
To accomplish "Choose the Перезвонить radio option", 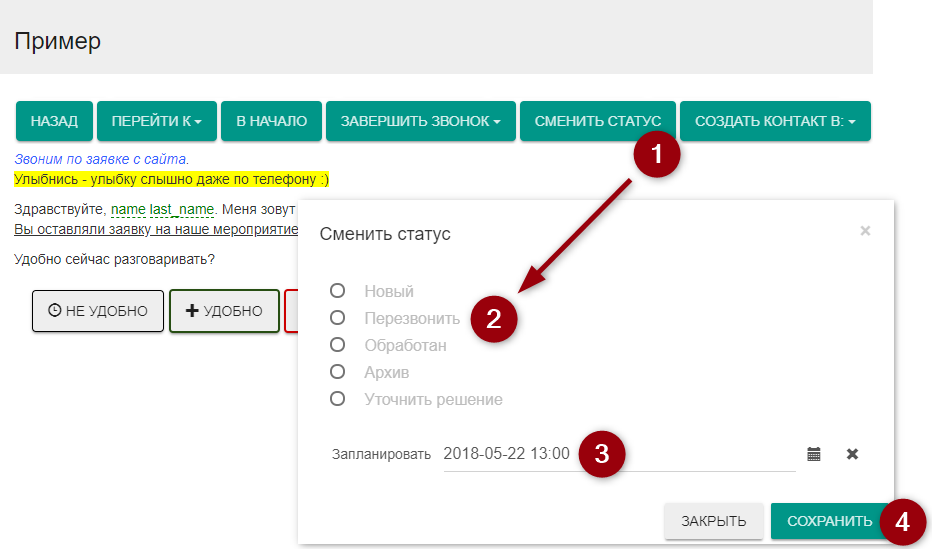I will 338,318.
